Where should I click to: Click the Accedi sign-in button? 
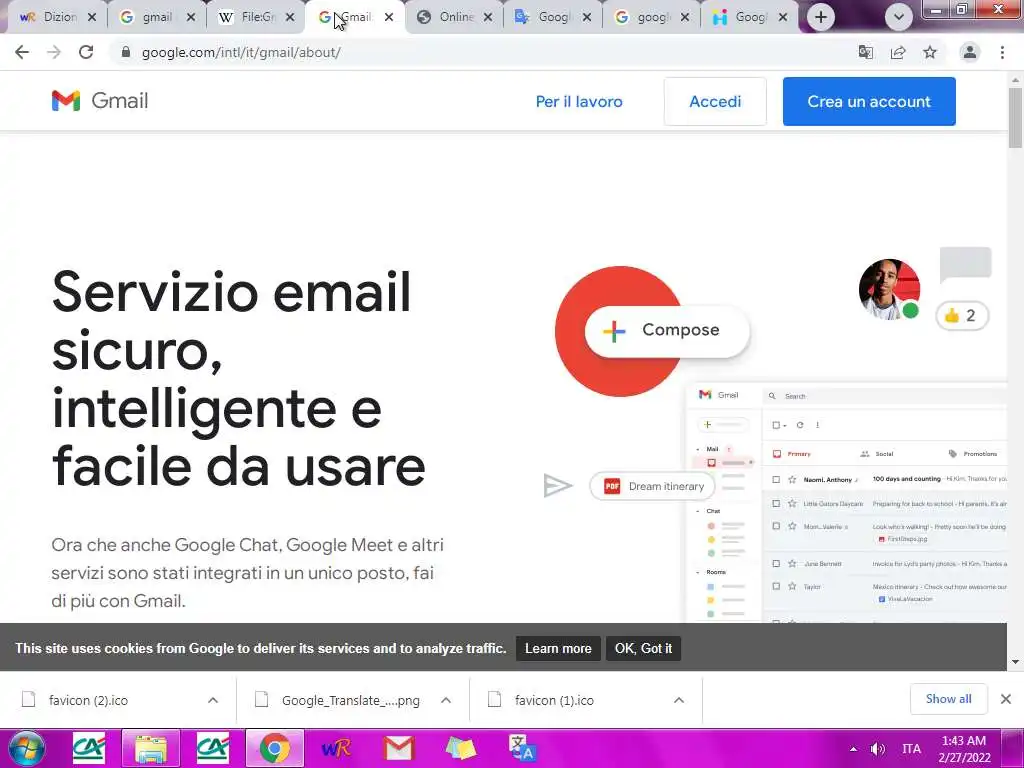[715, 101]
